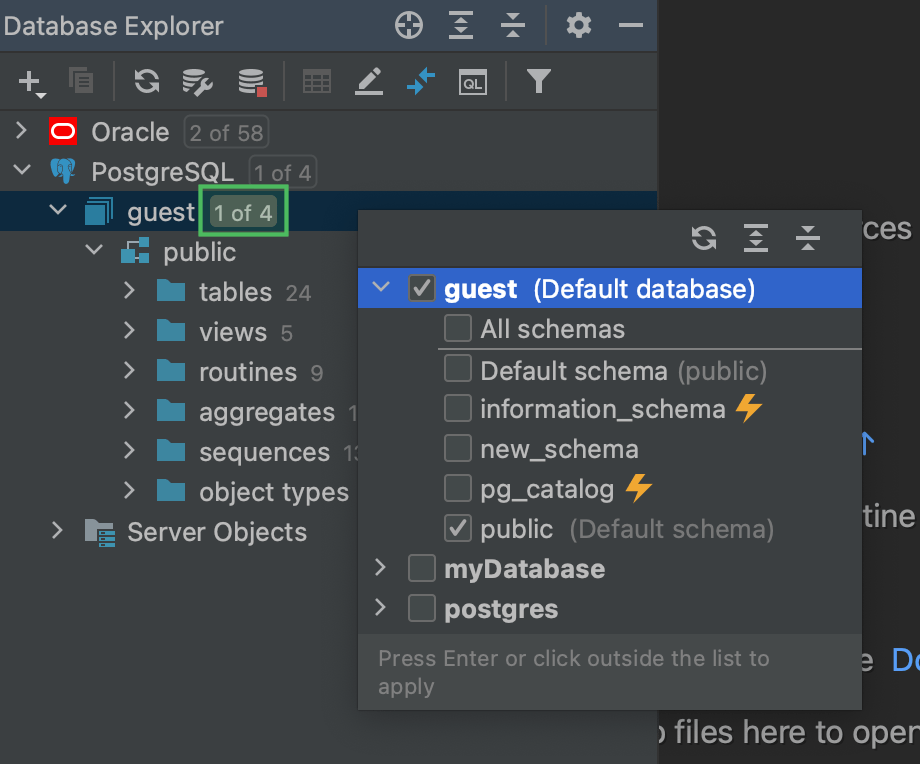Screen dimensions: 920x764
Task: Add a new data source
Action: tap(30, 81)
